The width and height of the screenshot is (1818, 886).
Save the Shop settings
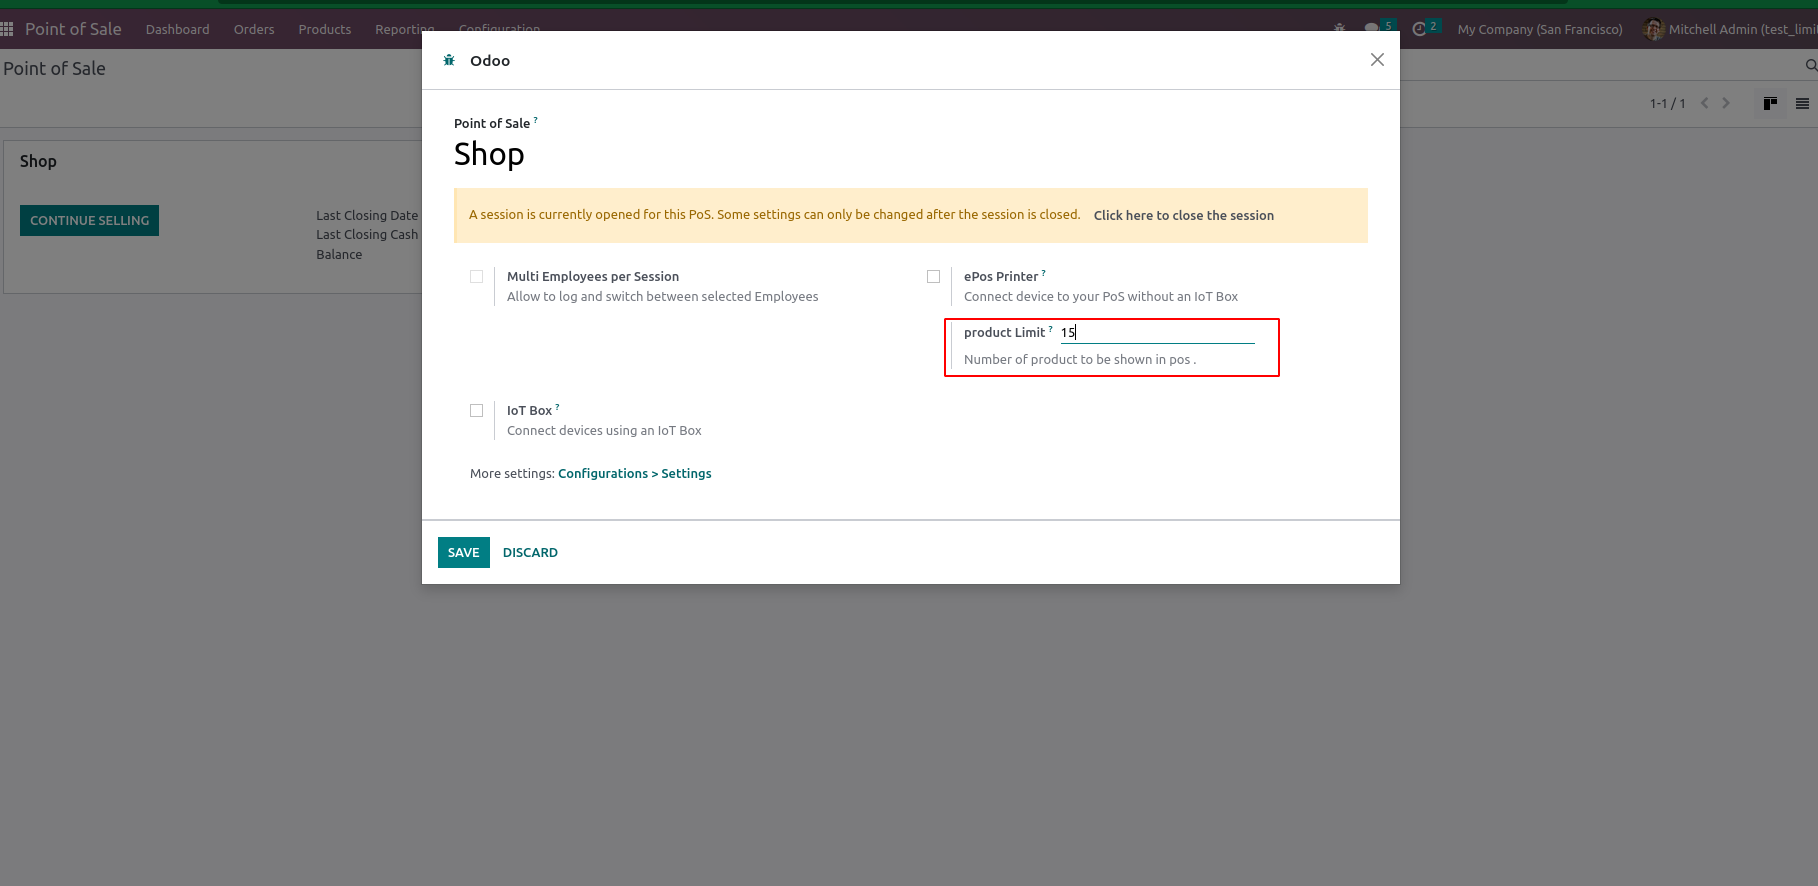coord(464,553)
